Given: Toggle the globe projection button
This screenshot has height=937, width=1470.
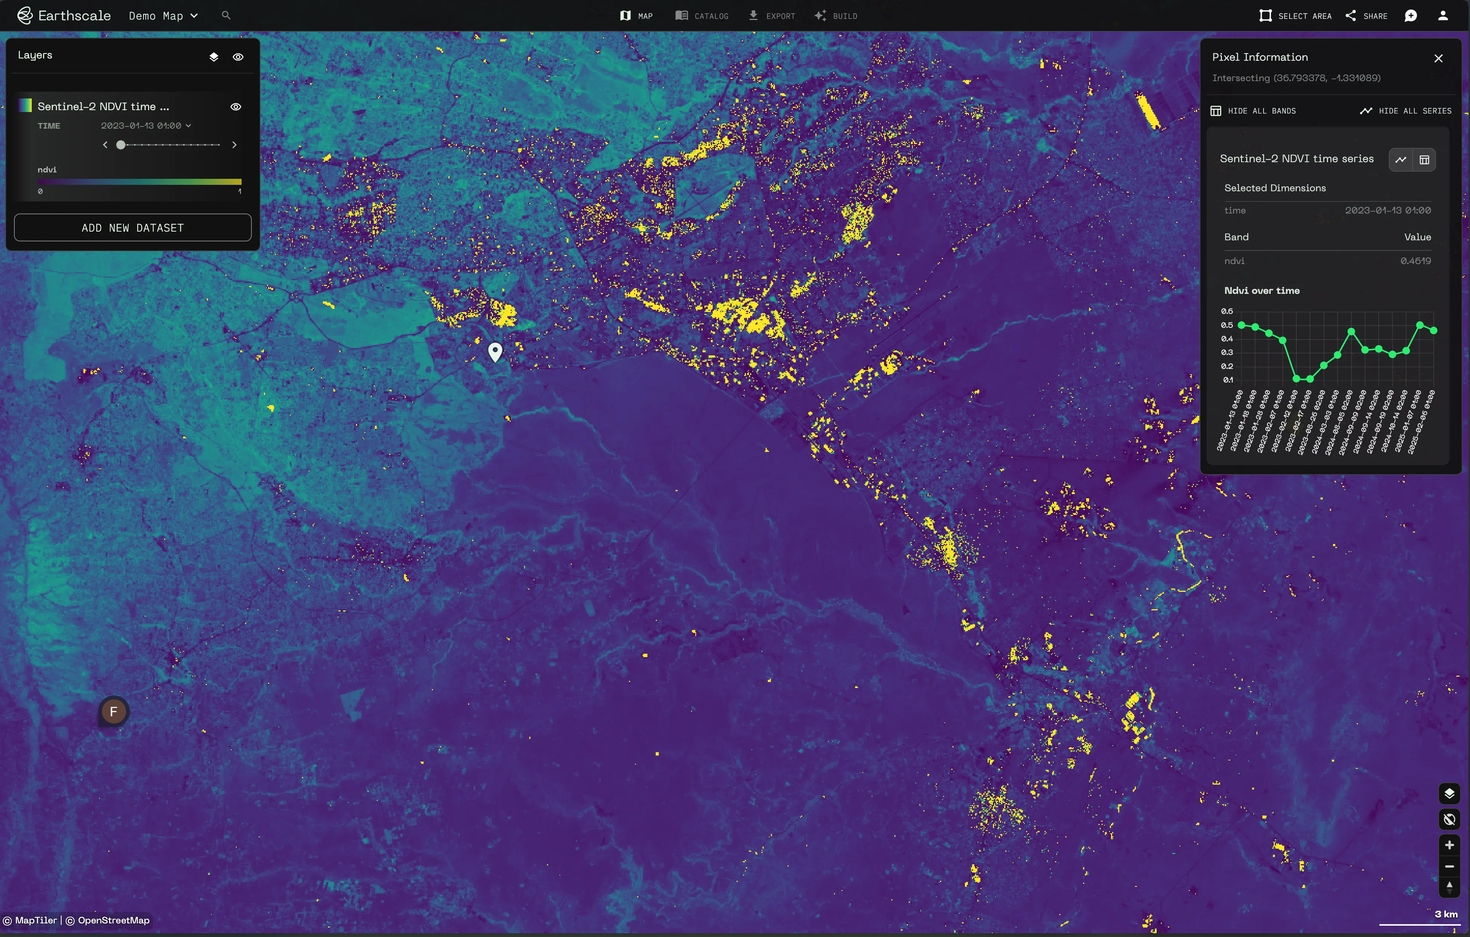Looking at the screenshot, I should coord(1449,819).
